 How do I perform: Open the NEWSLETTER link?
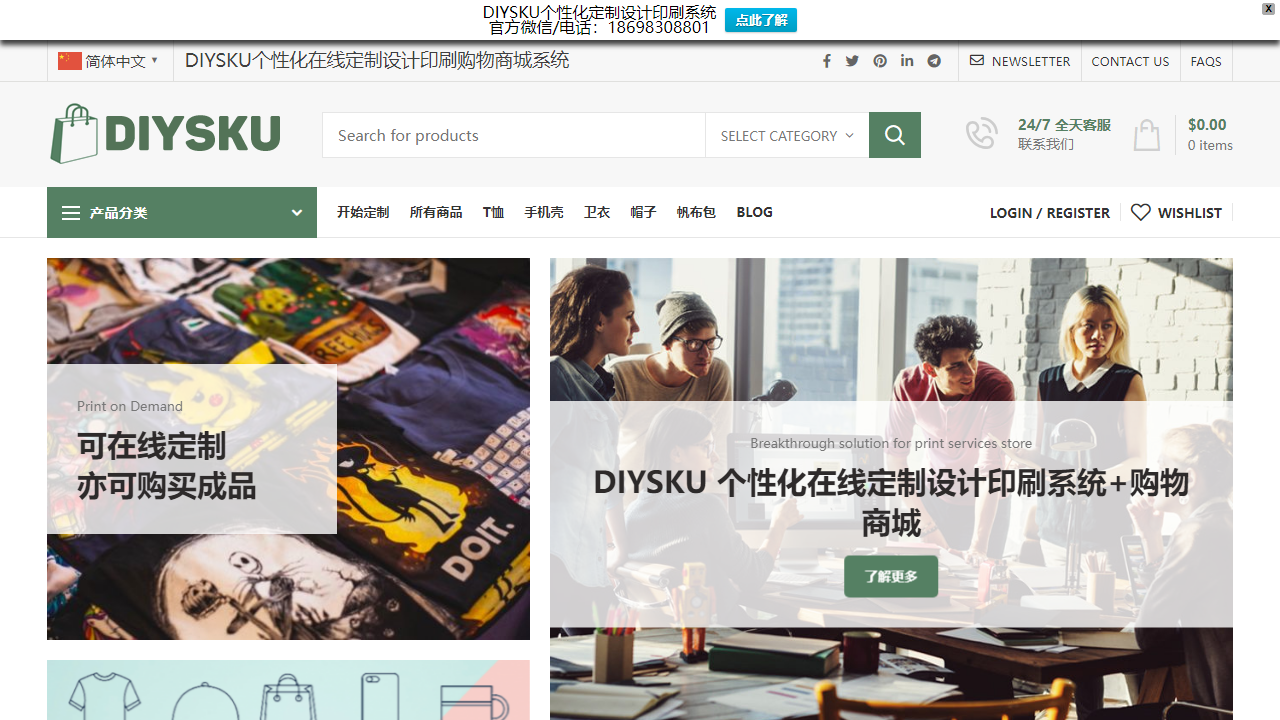point(1020,61)
